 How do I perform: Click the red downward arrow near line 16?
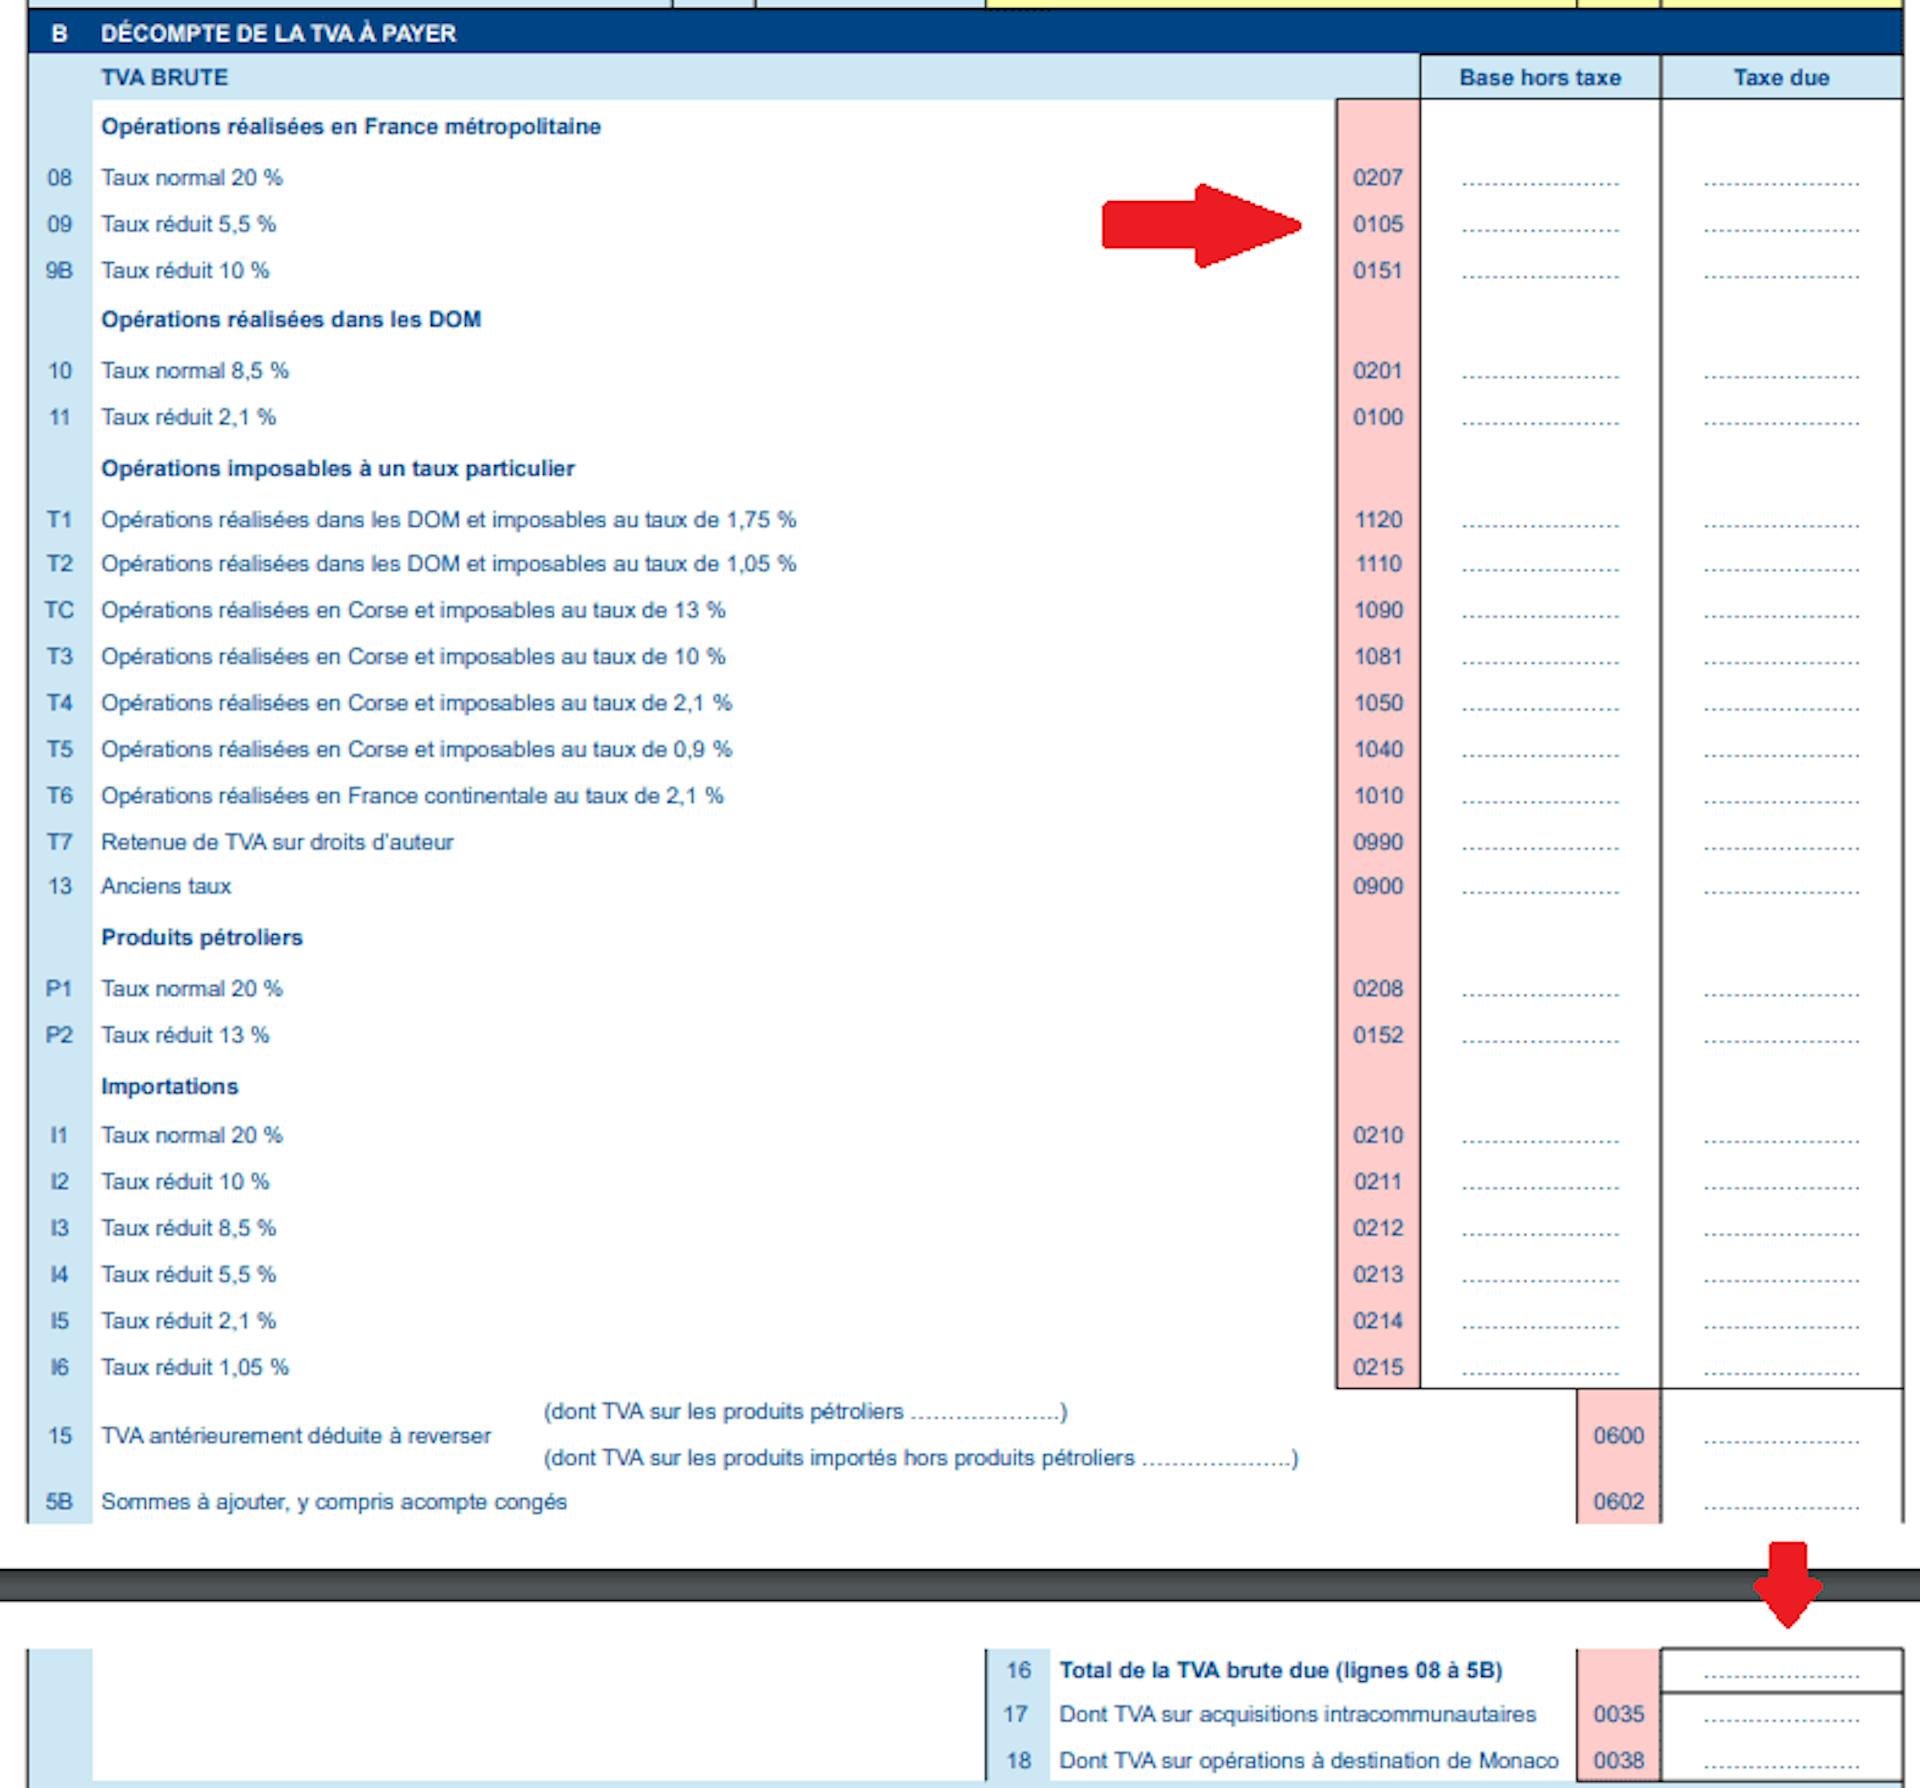tap(1787, 1583)
